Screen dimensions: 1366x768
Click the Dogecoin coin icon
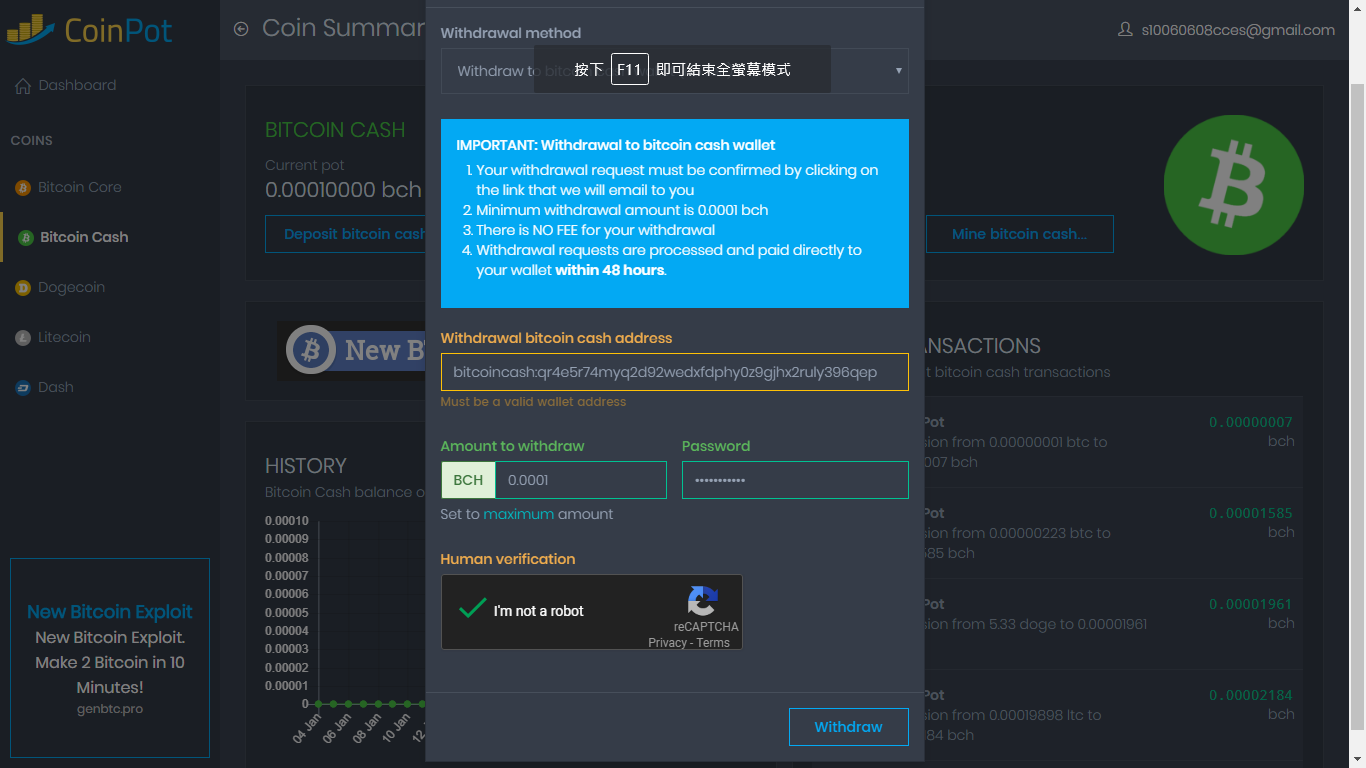(x=23, y=288)
